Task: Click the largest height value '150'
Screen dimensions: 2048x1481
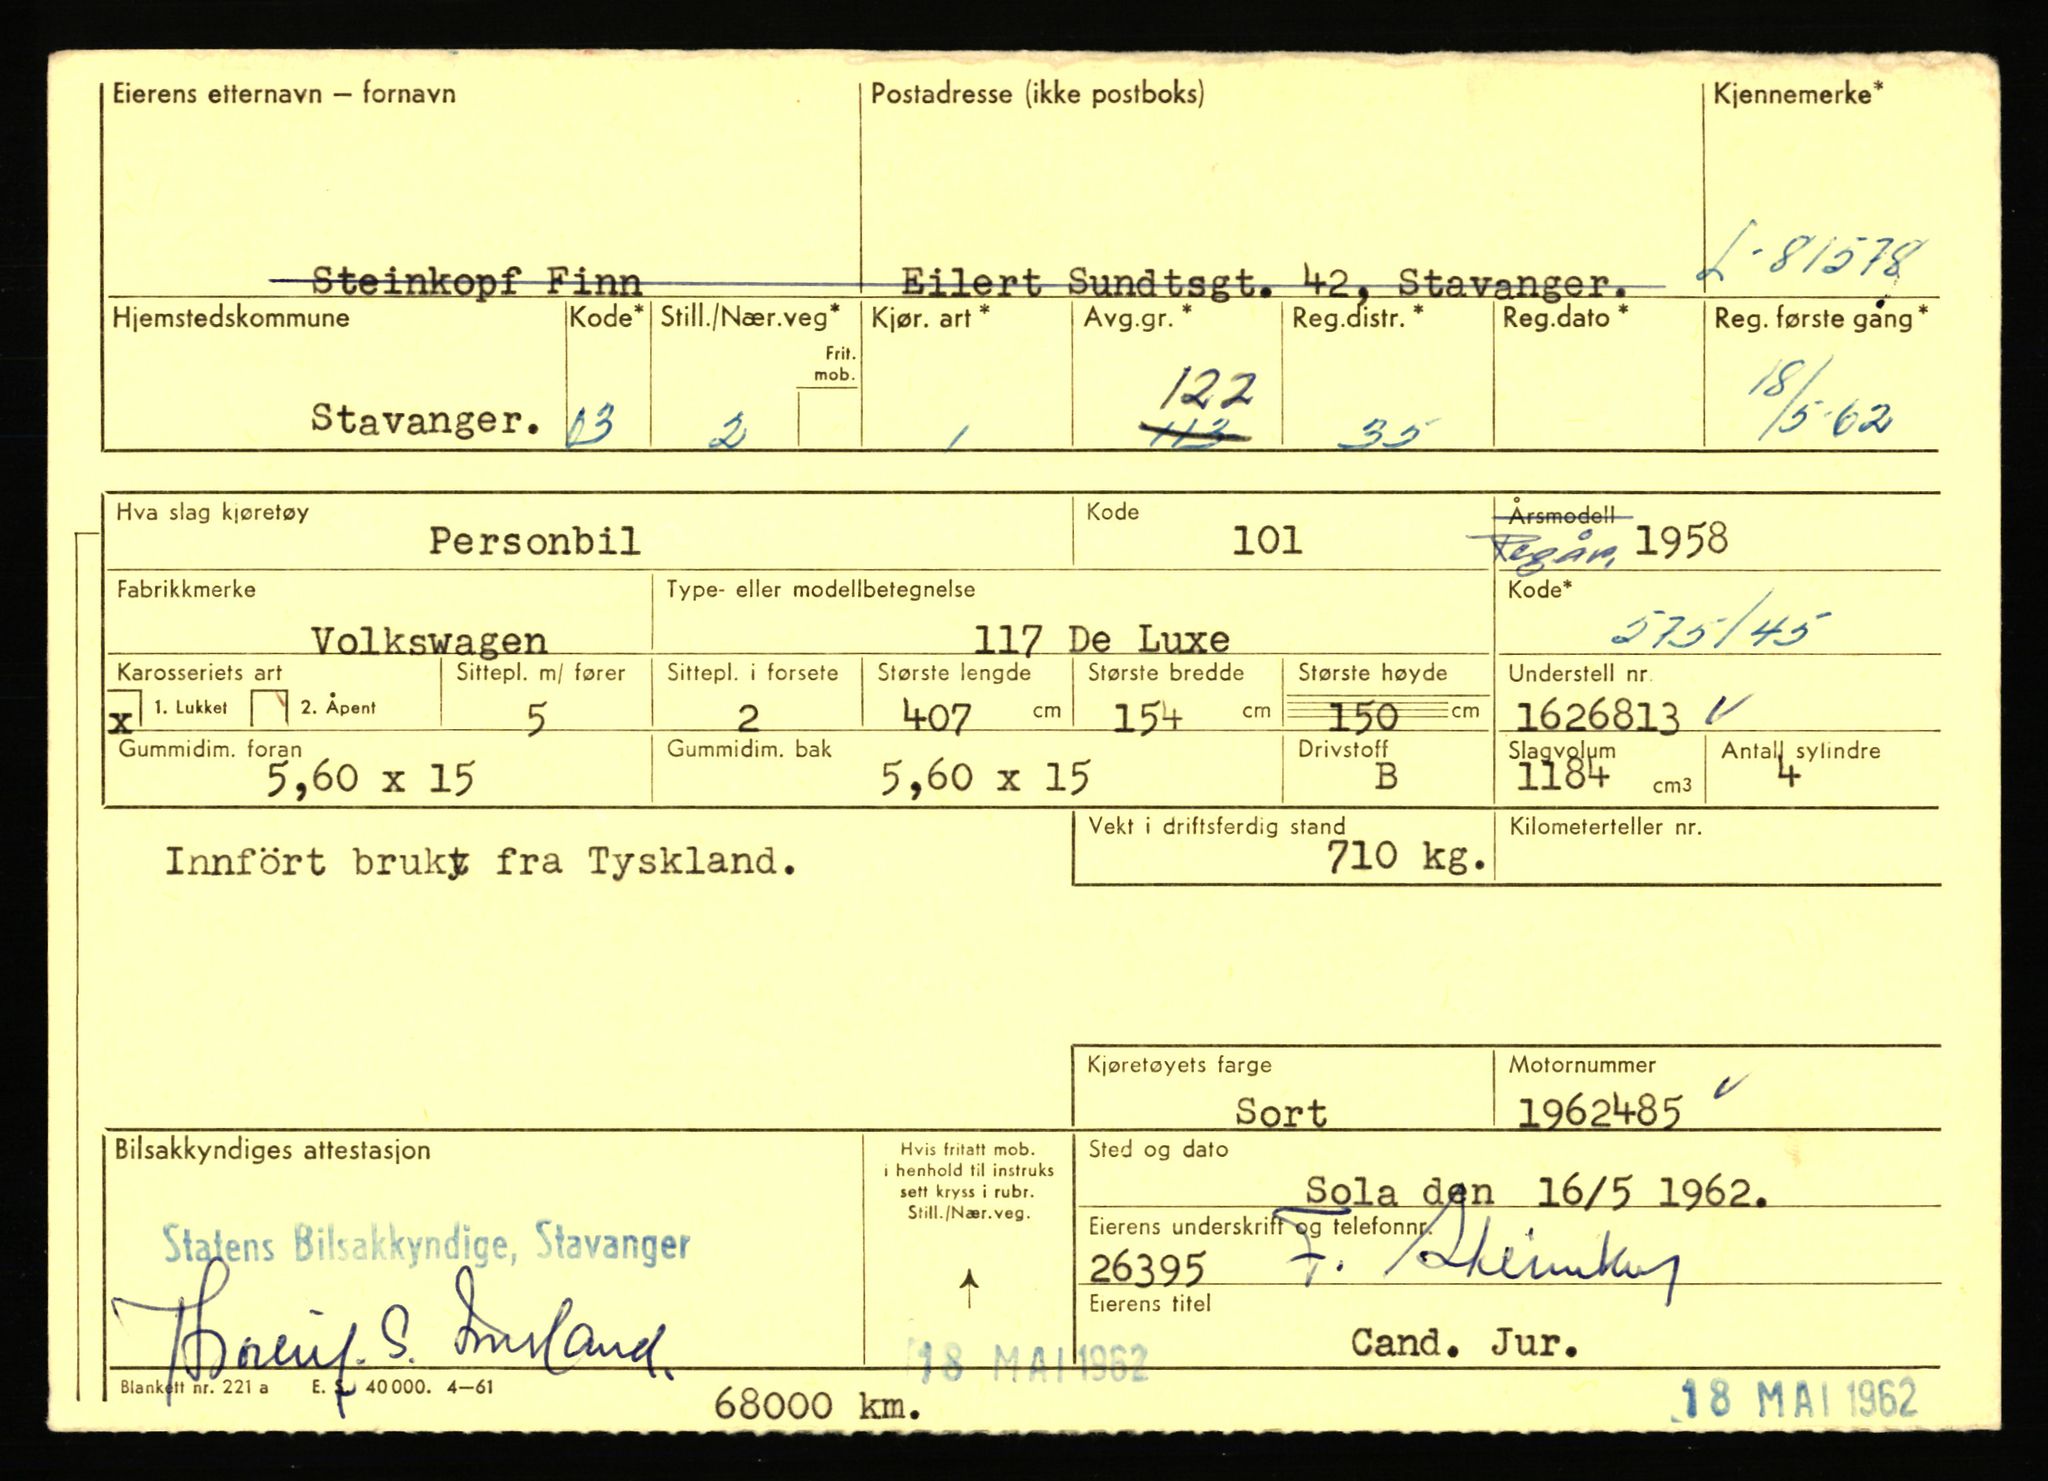Action: click(1361, 715)
